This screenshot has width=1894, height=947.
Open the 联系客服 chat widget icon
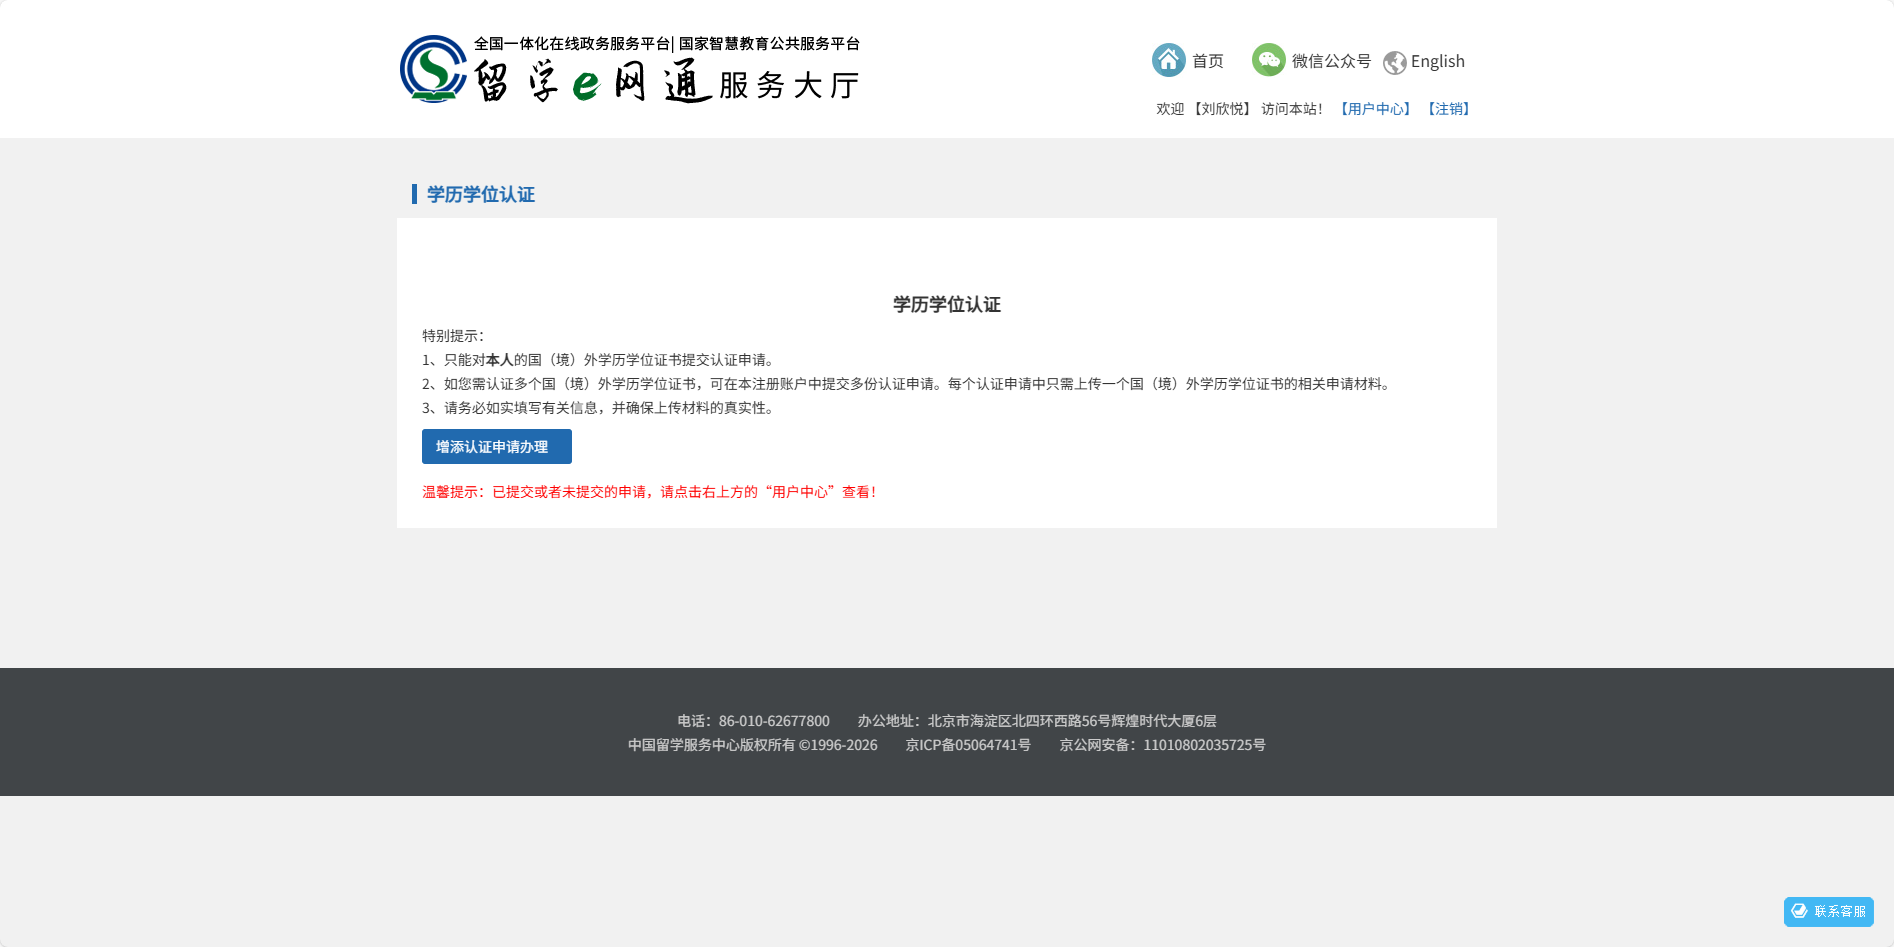coord(1829,911)
